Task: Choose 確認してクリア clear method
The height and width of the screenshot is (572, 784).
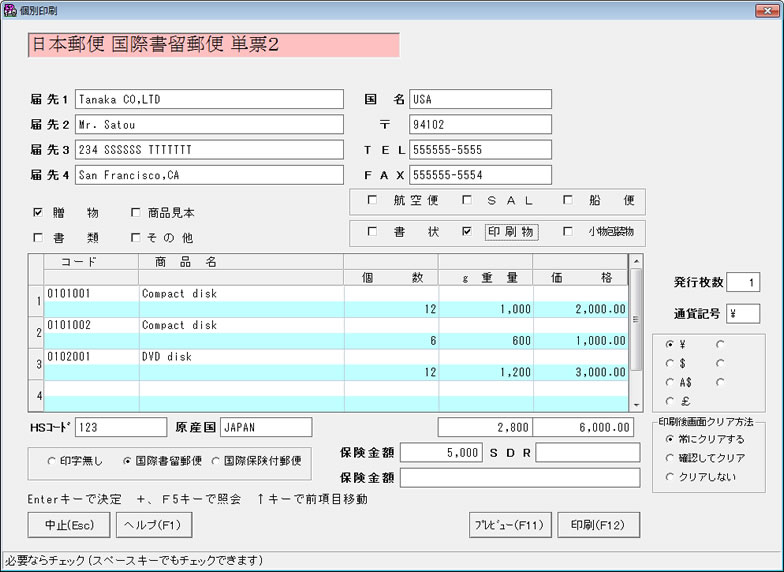Action: tap(670, 458)
